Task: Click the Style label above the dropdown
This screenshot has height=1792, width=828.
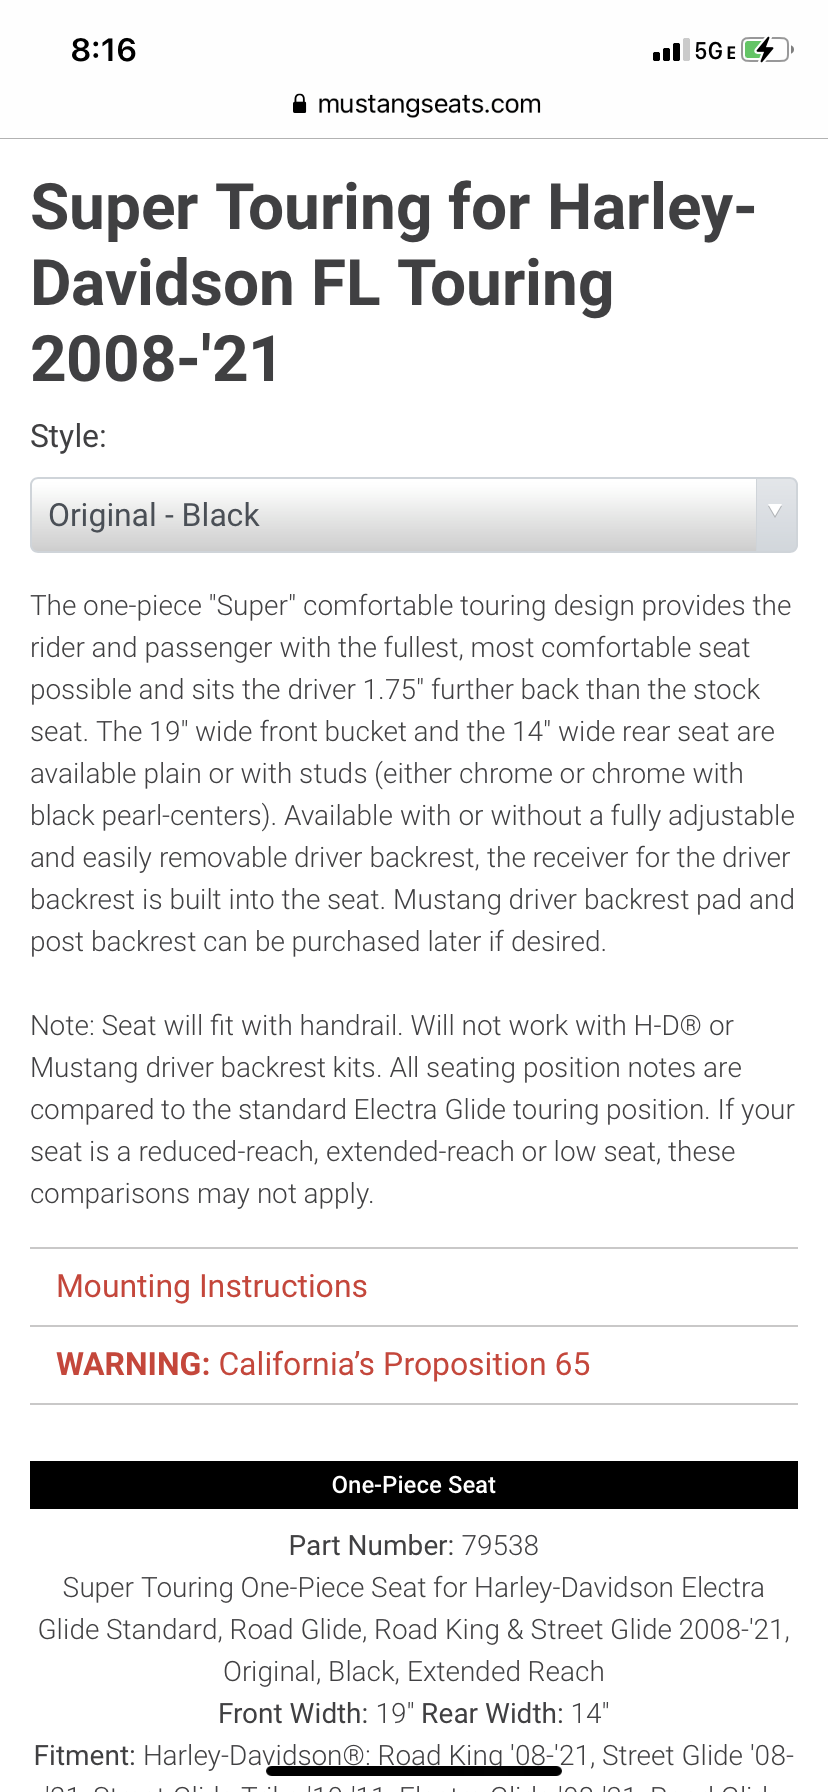Action: 68,436
